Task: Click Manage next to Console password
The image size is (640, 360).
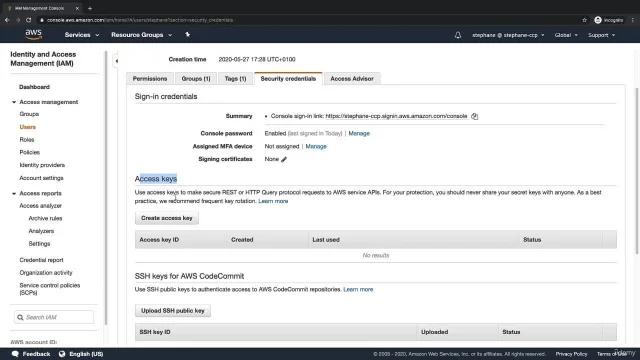Action: coord(359,133)
